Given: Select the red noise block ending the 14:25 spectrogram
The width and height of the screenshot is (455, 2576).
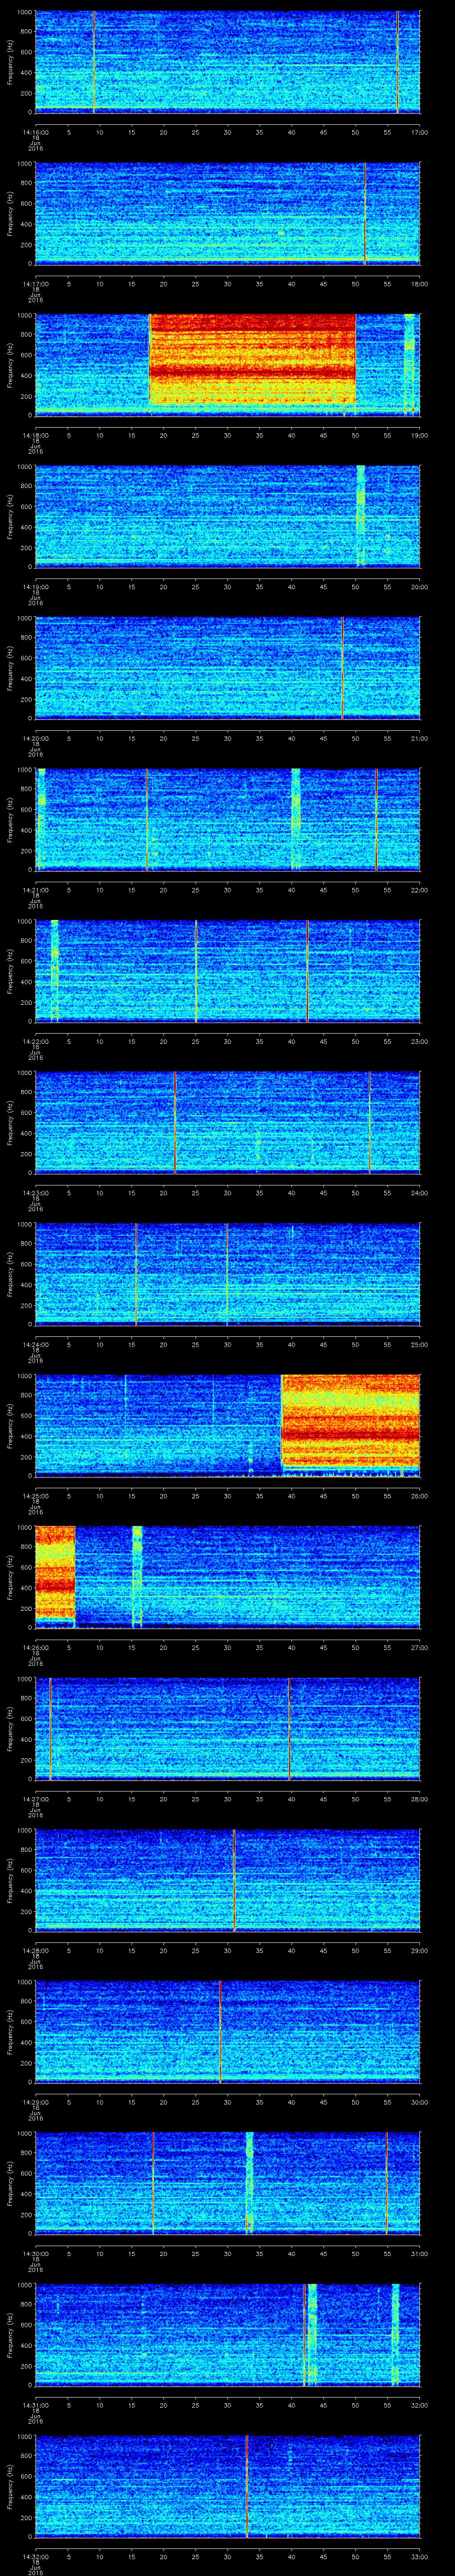Looking at the screenshot, I should tap(351, 1421).
